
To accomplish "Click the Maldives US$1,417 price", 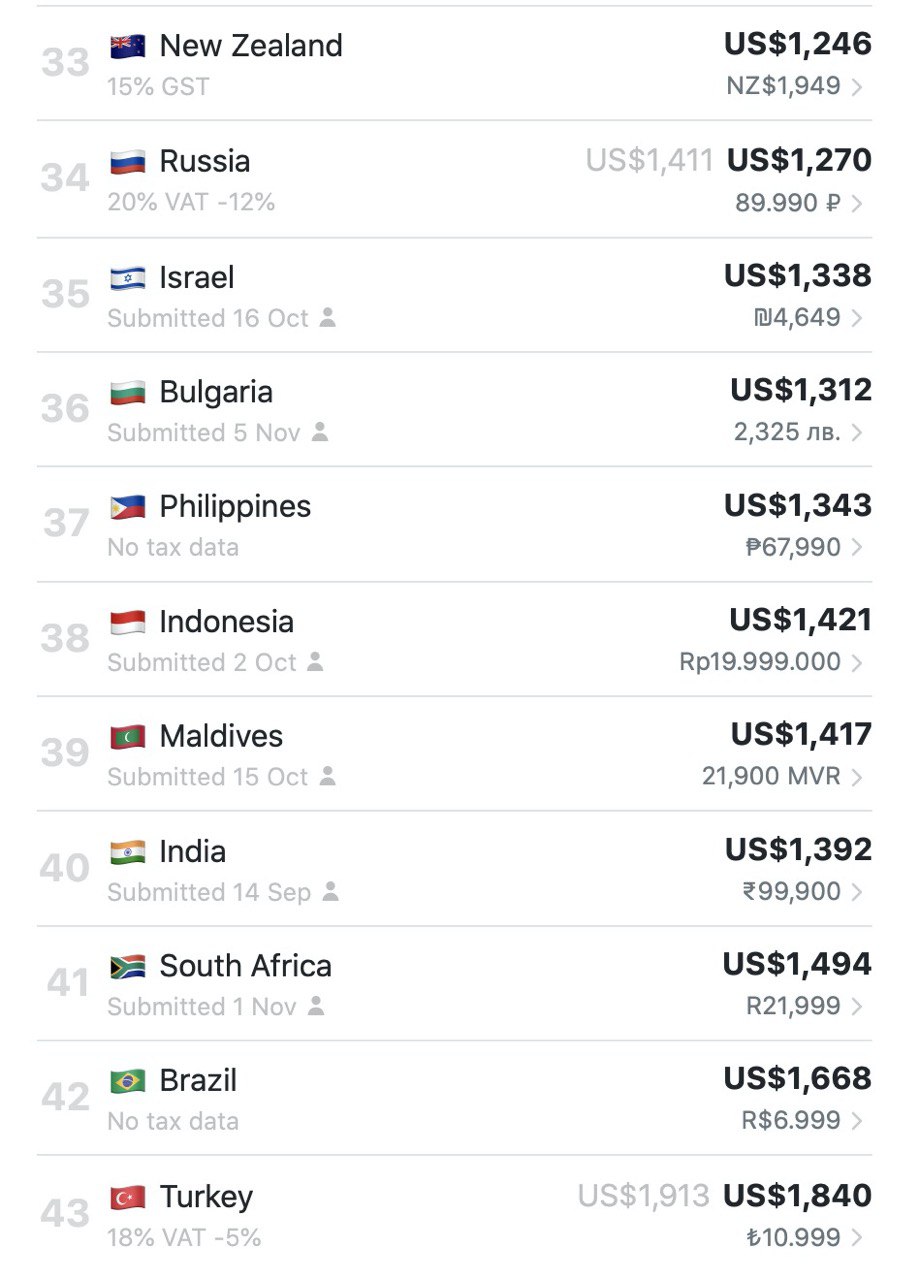I will (801, 735).
